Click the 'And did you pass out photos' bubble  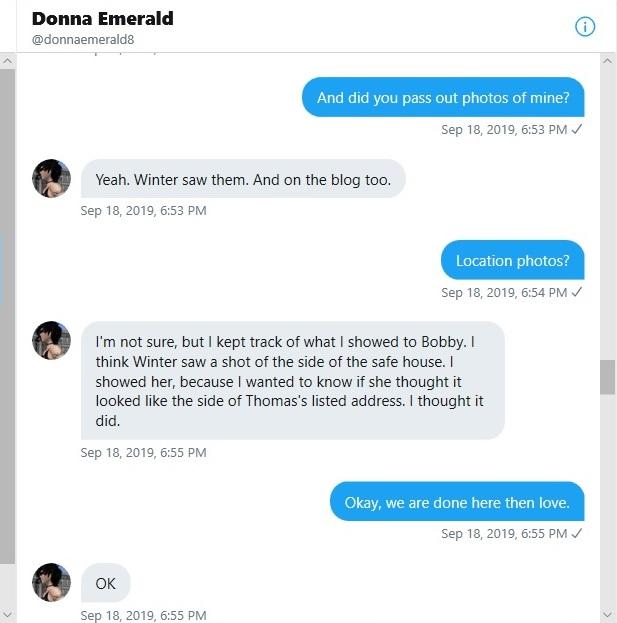coord(443,97)
